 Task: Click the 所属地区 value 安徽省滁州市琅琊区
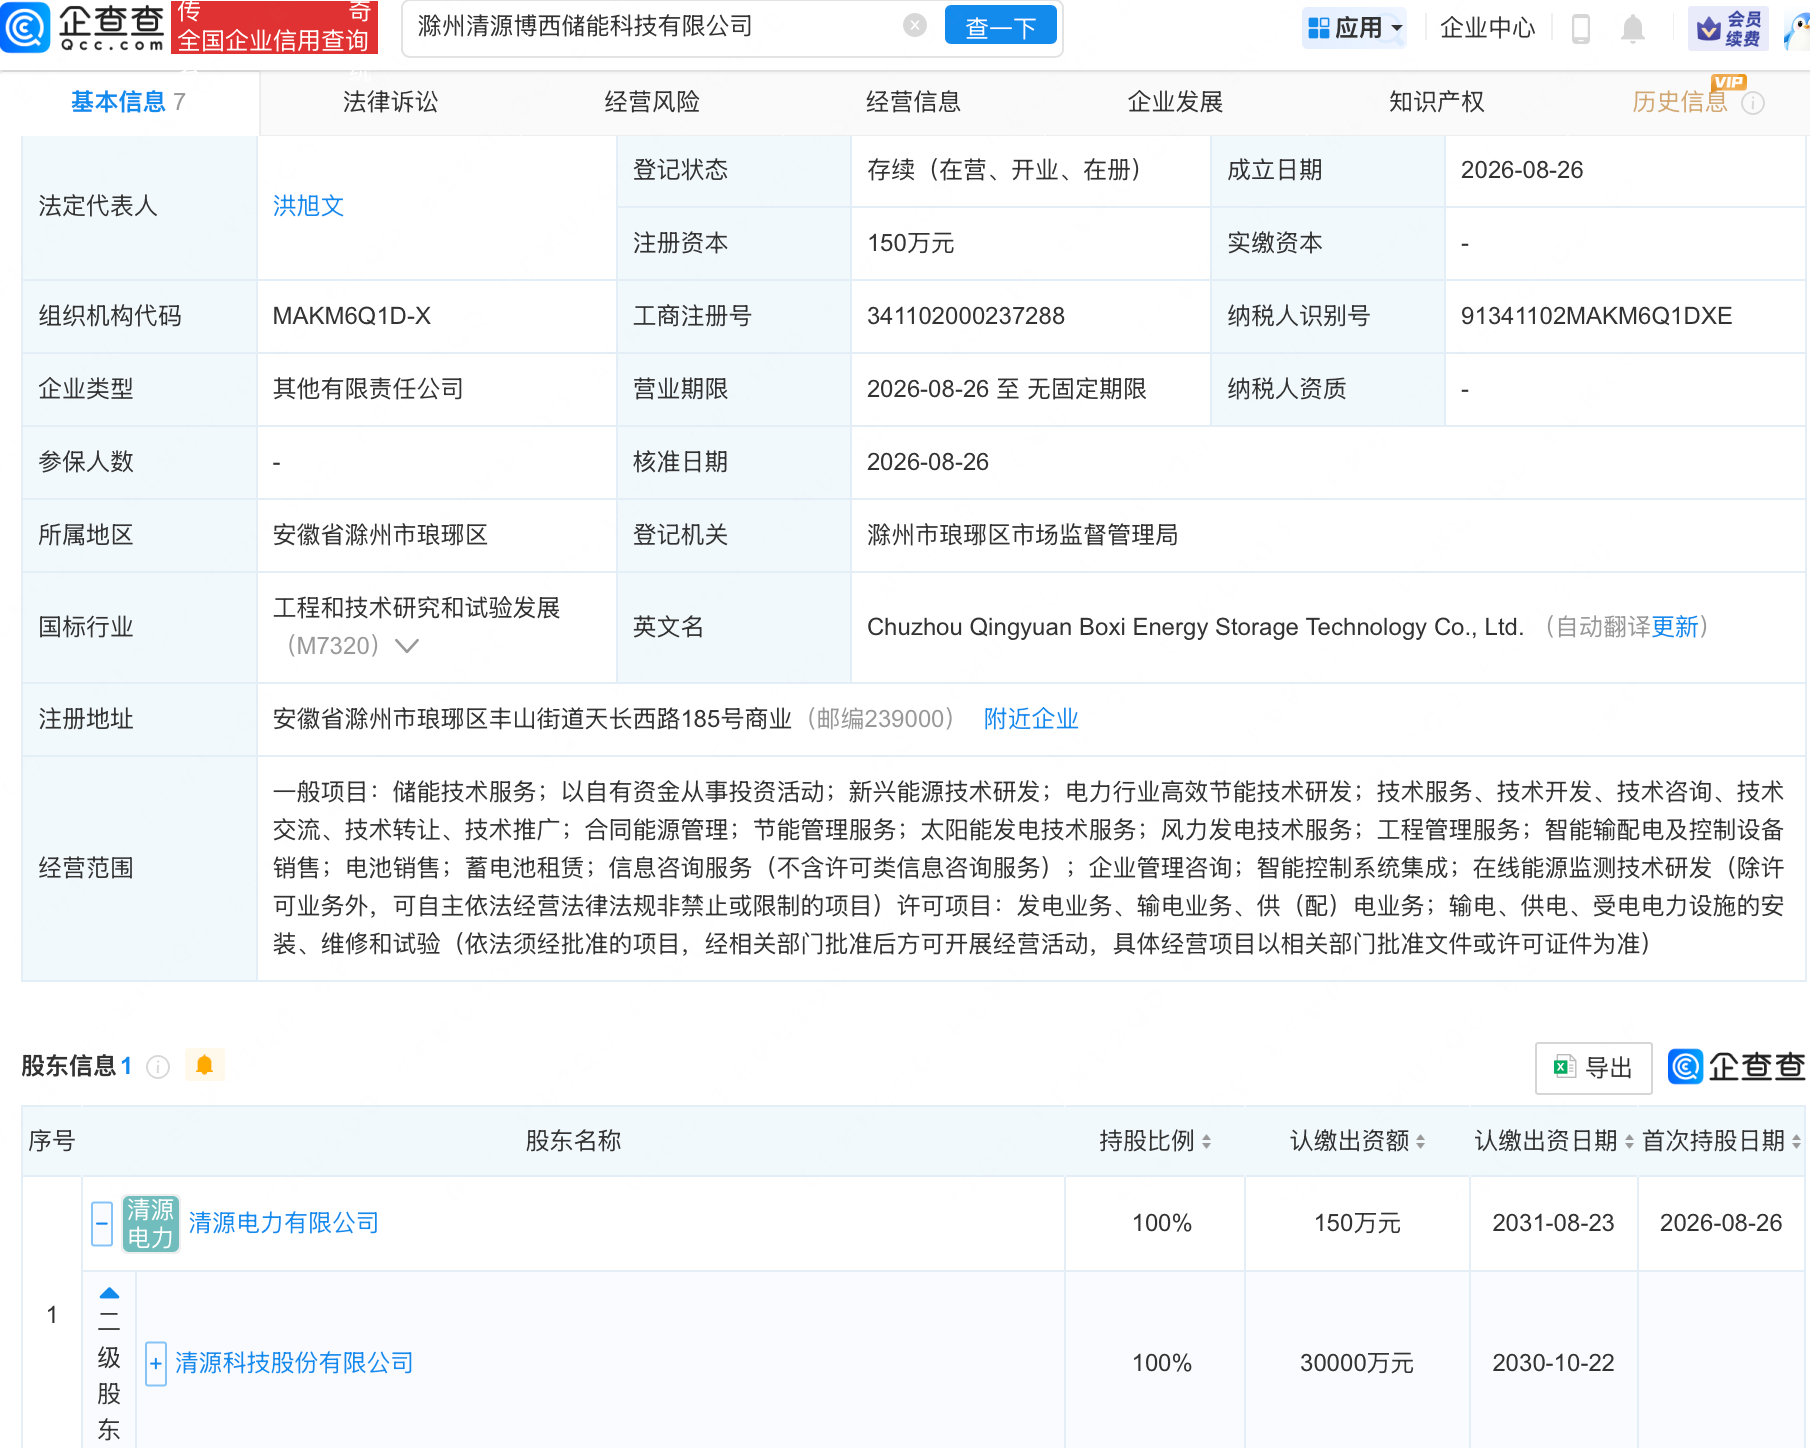point(380,535)
